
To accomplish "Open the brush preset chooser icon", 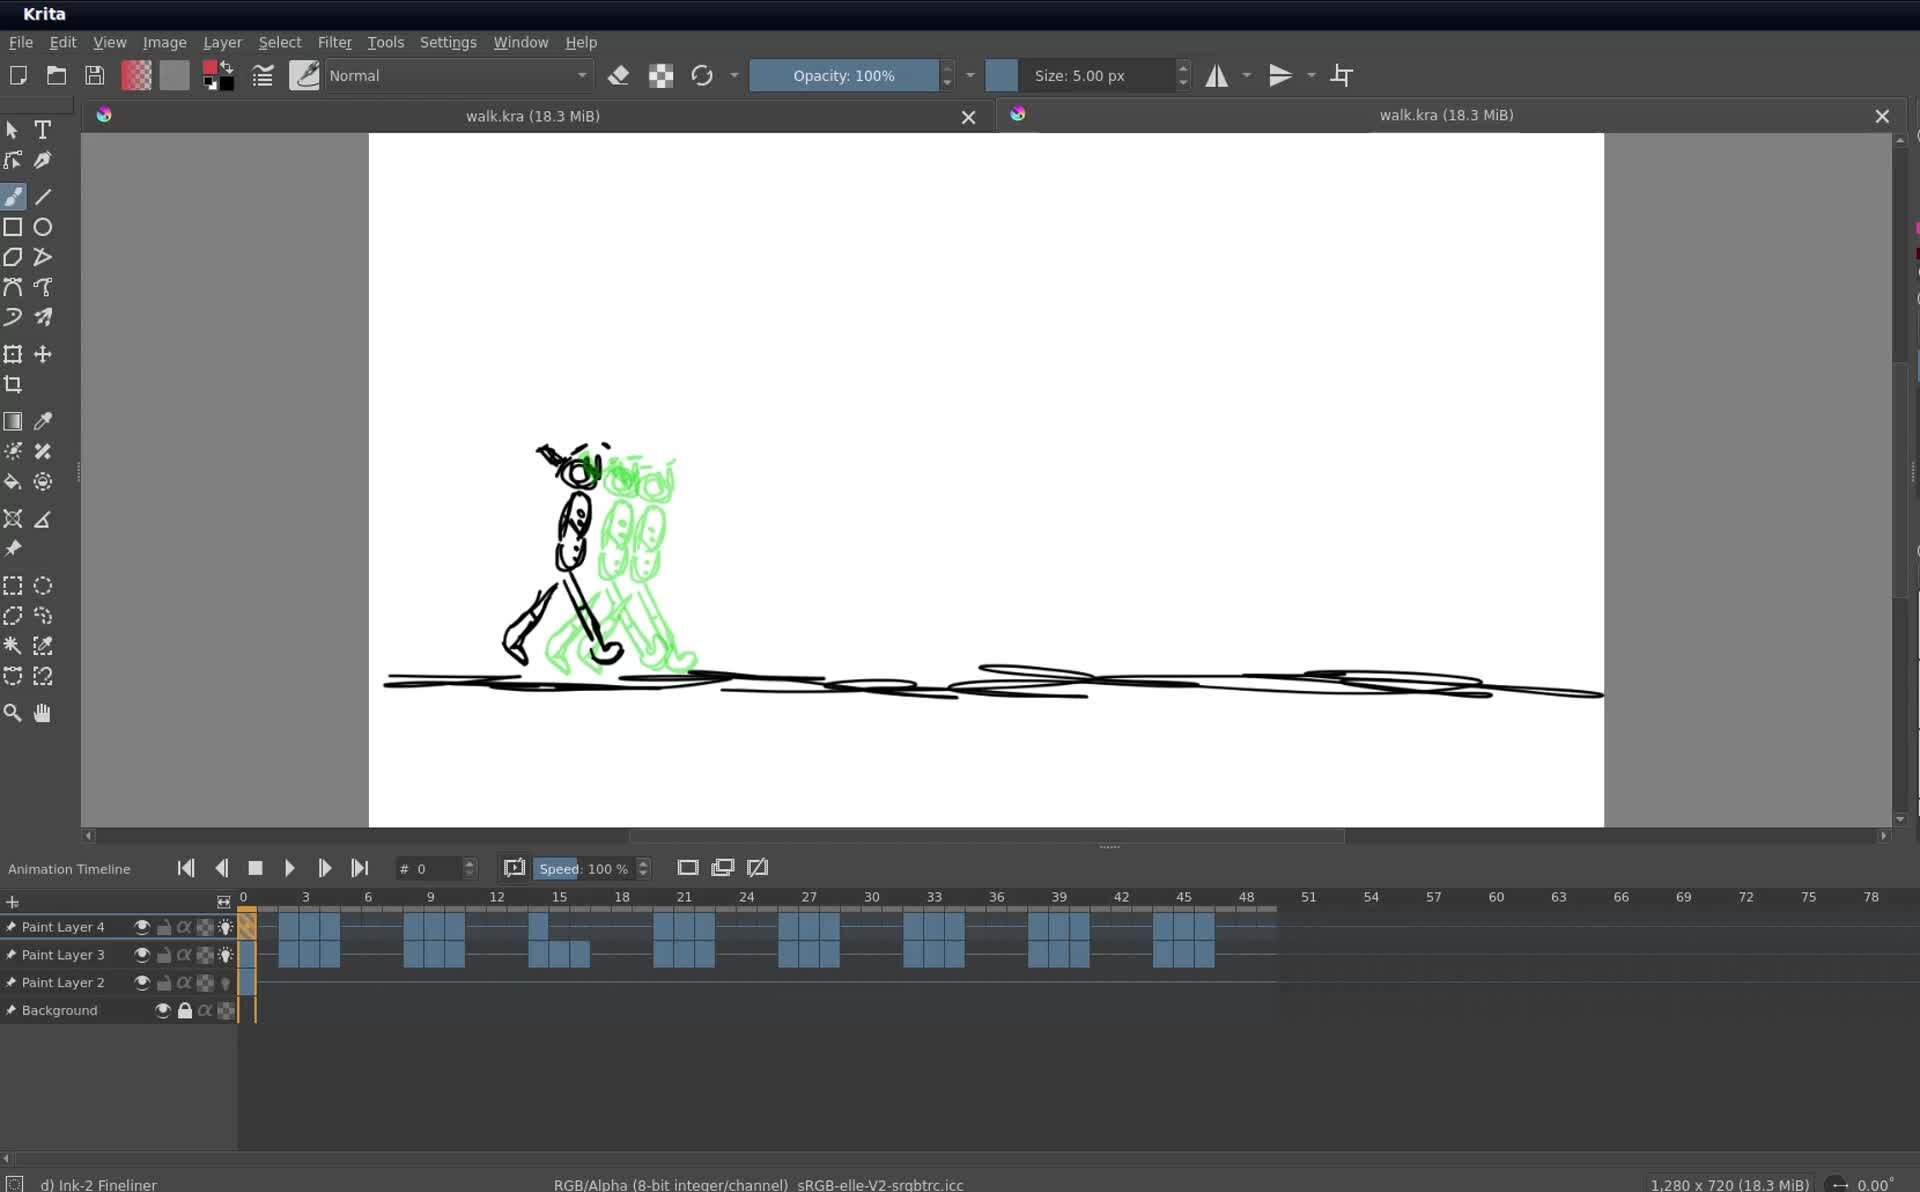I will pos(304,76).
